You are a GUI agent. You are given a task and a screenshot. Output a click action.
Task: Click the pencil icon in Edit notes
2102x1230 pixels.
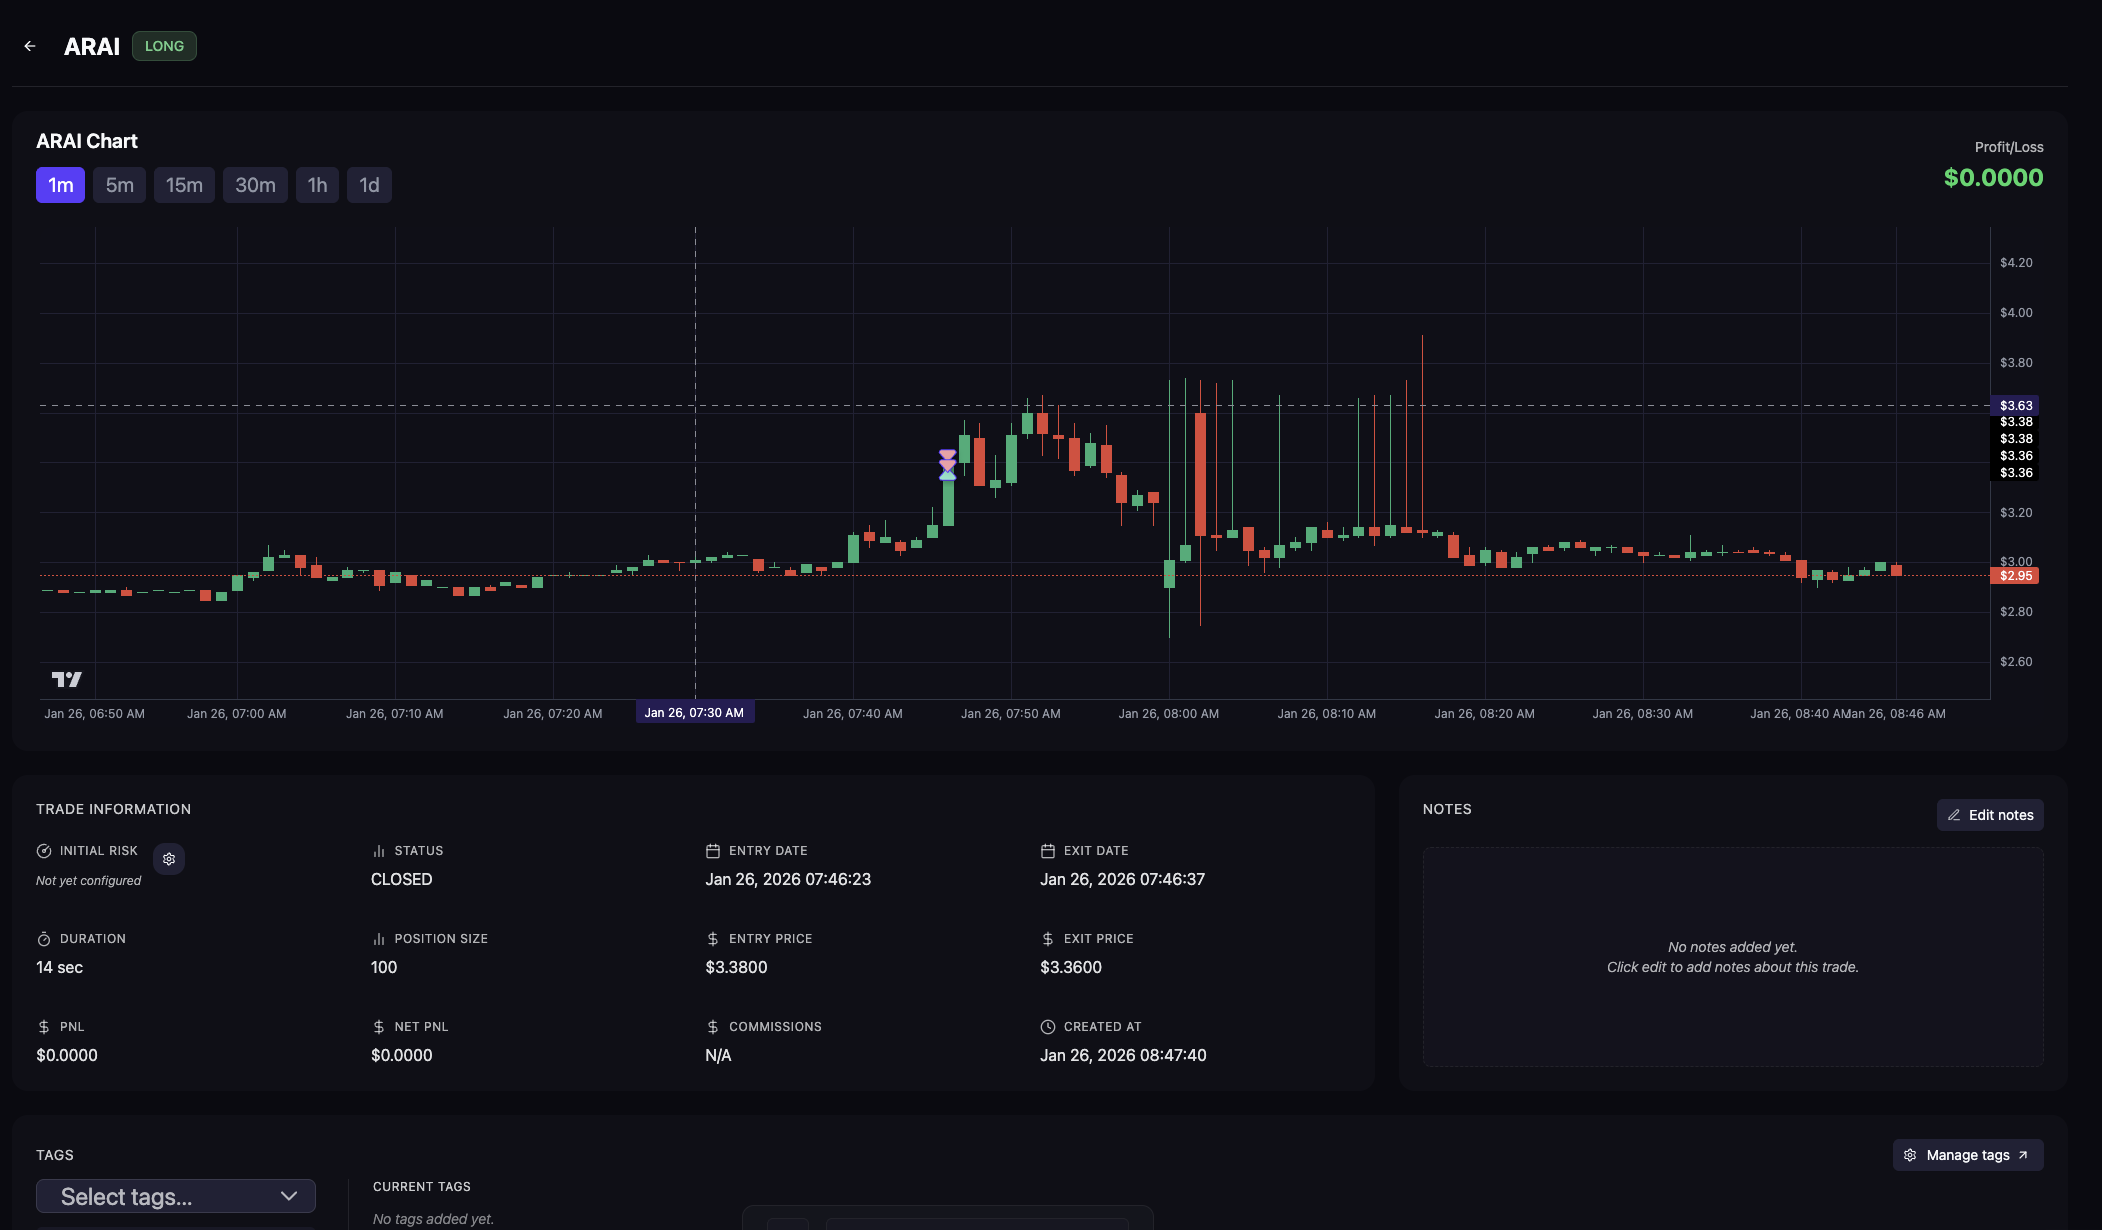click(x=1954, y=815)
